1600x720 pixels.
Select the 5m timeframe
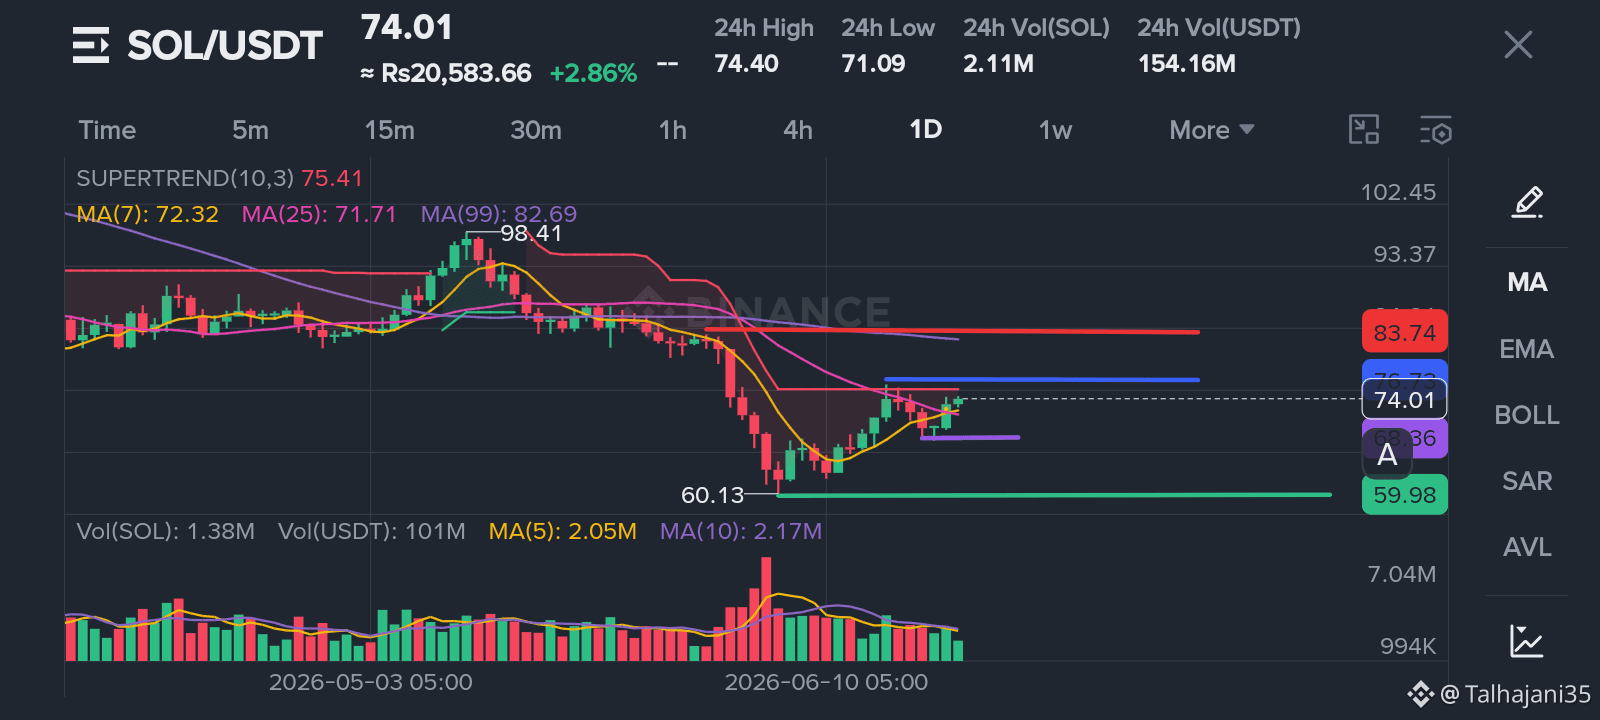point(250,130)
